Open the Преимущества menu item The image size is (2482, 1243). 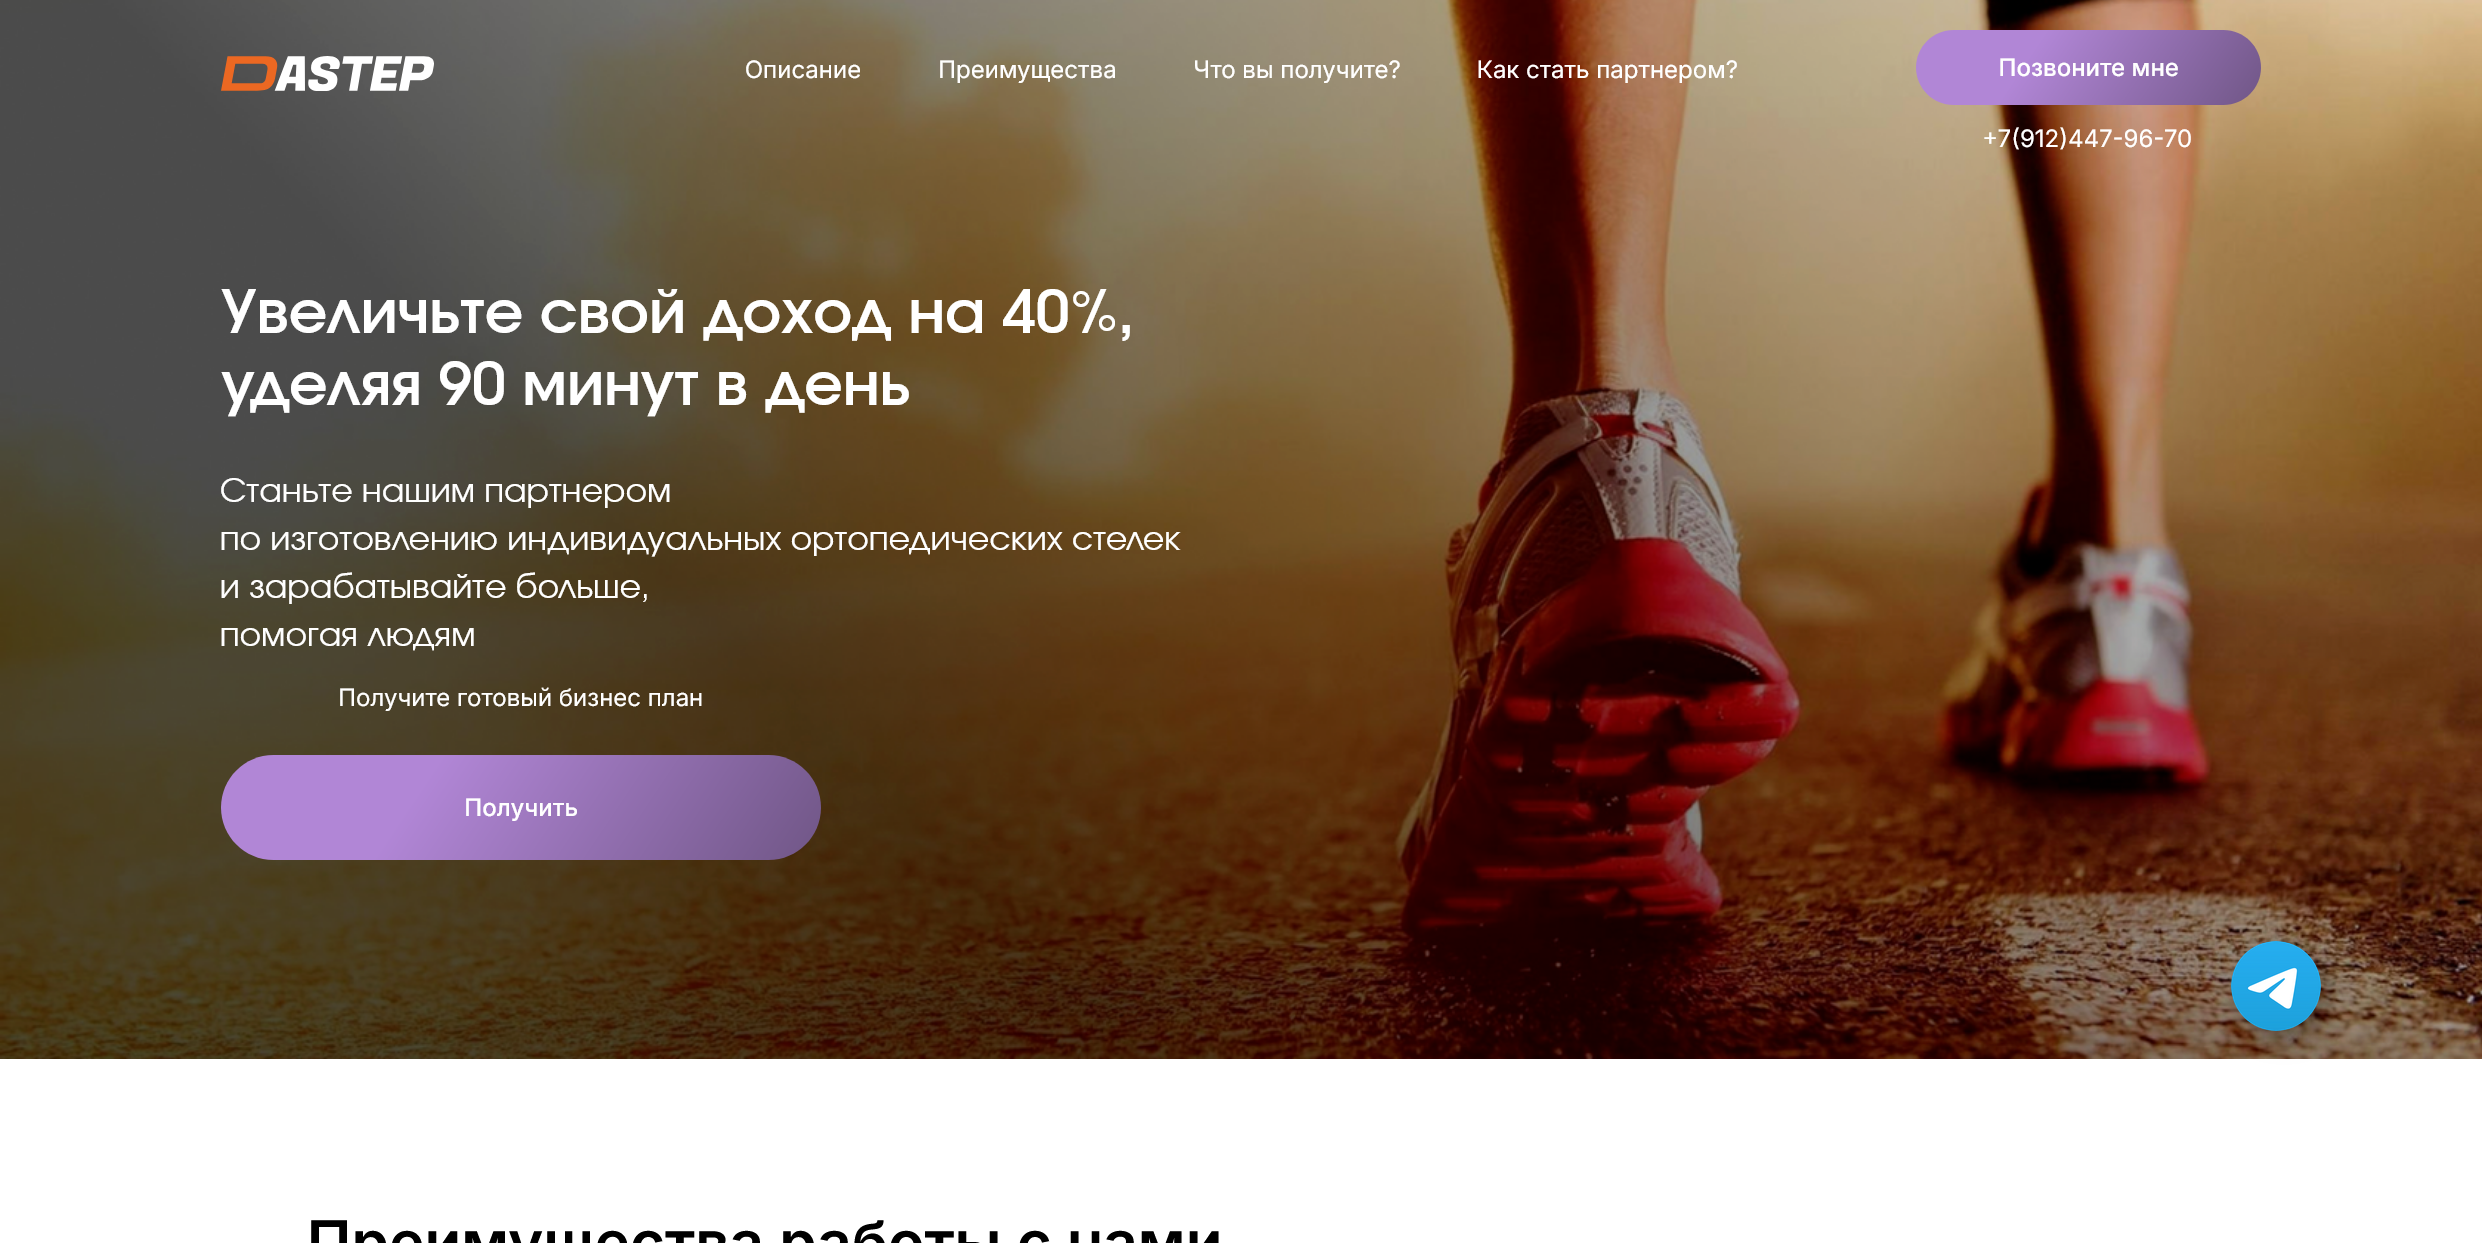click(1026, 70)
